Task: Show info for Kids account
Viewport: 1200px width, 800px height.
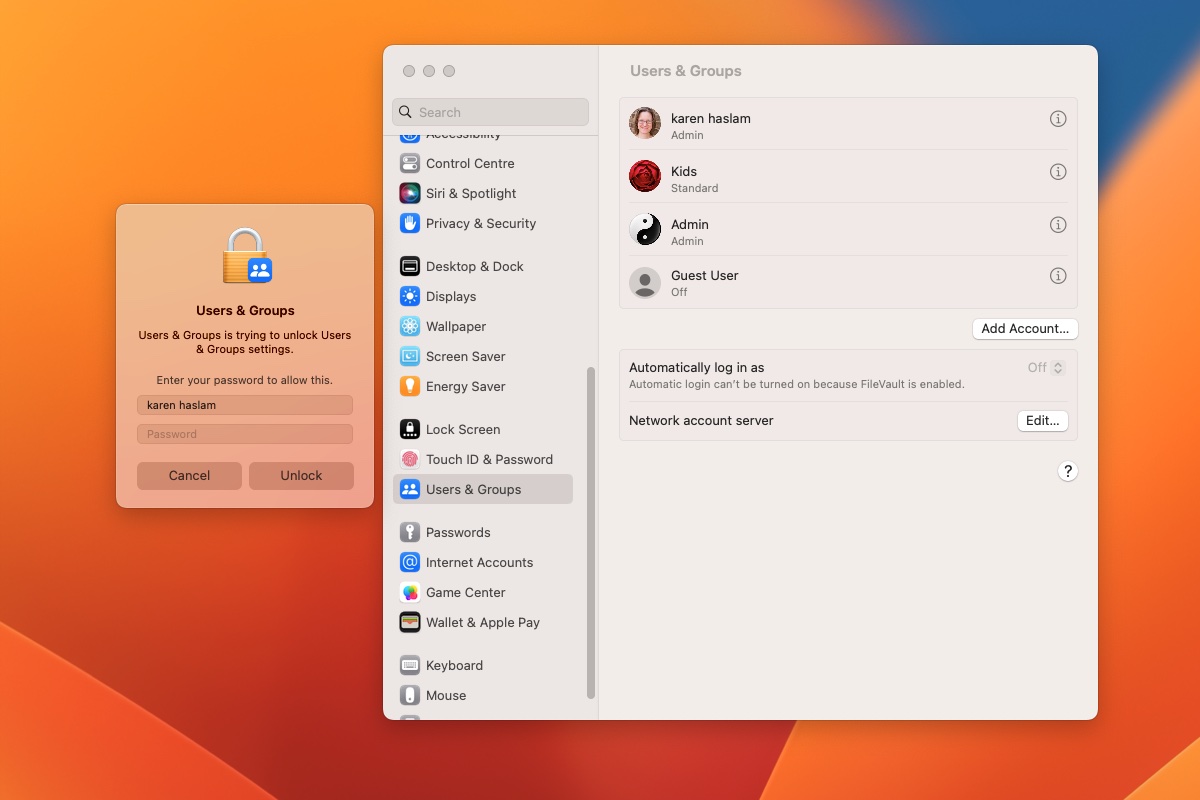Action: tap(1058, 171)
